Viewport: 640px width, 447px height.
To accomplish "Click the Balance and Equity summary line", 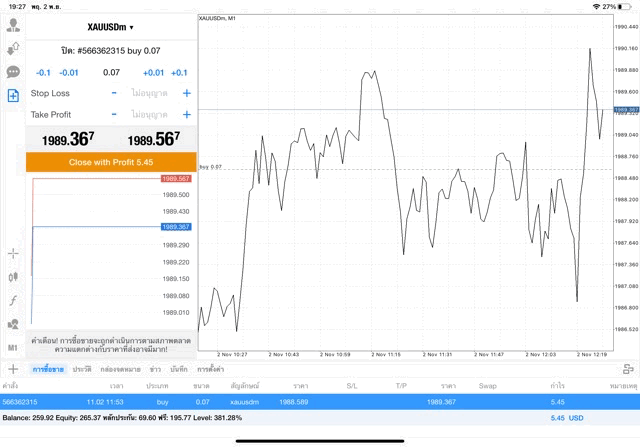I will pyautogui.click(x=122, y=418).
